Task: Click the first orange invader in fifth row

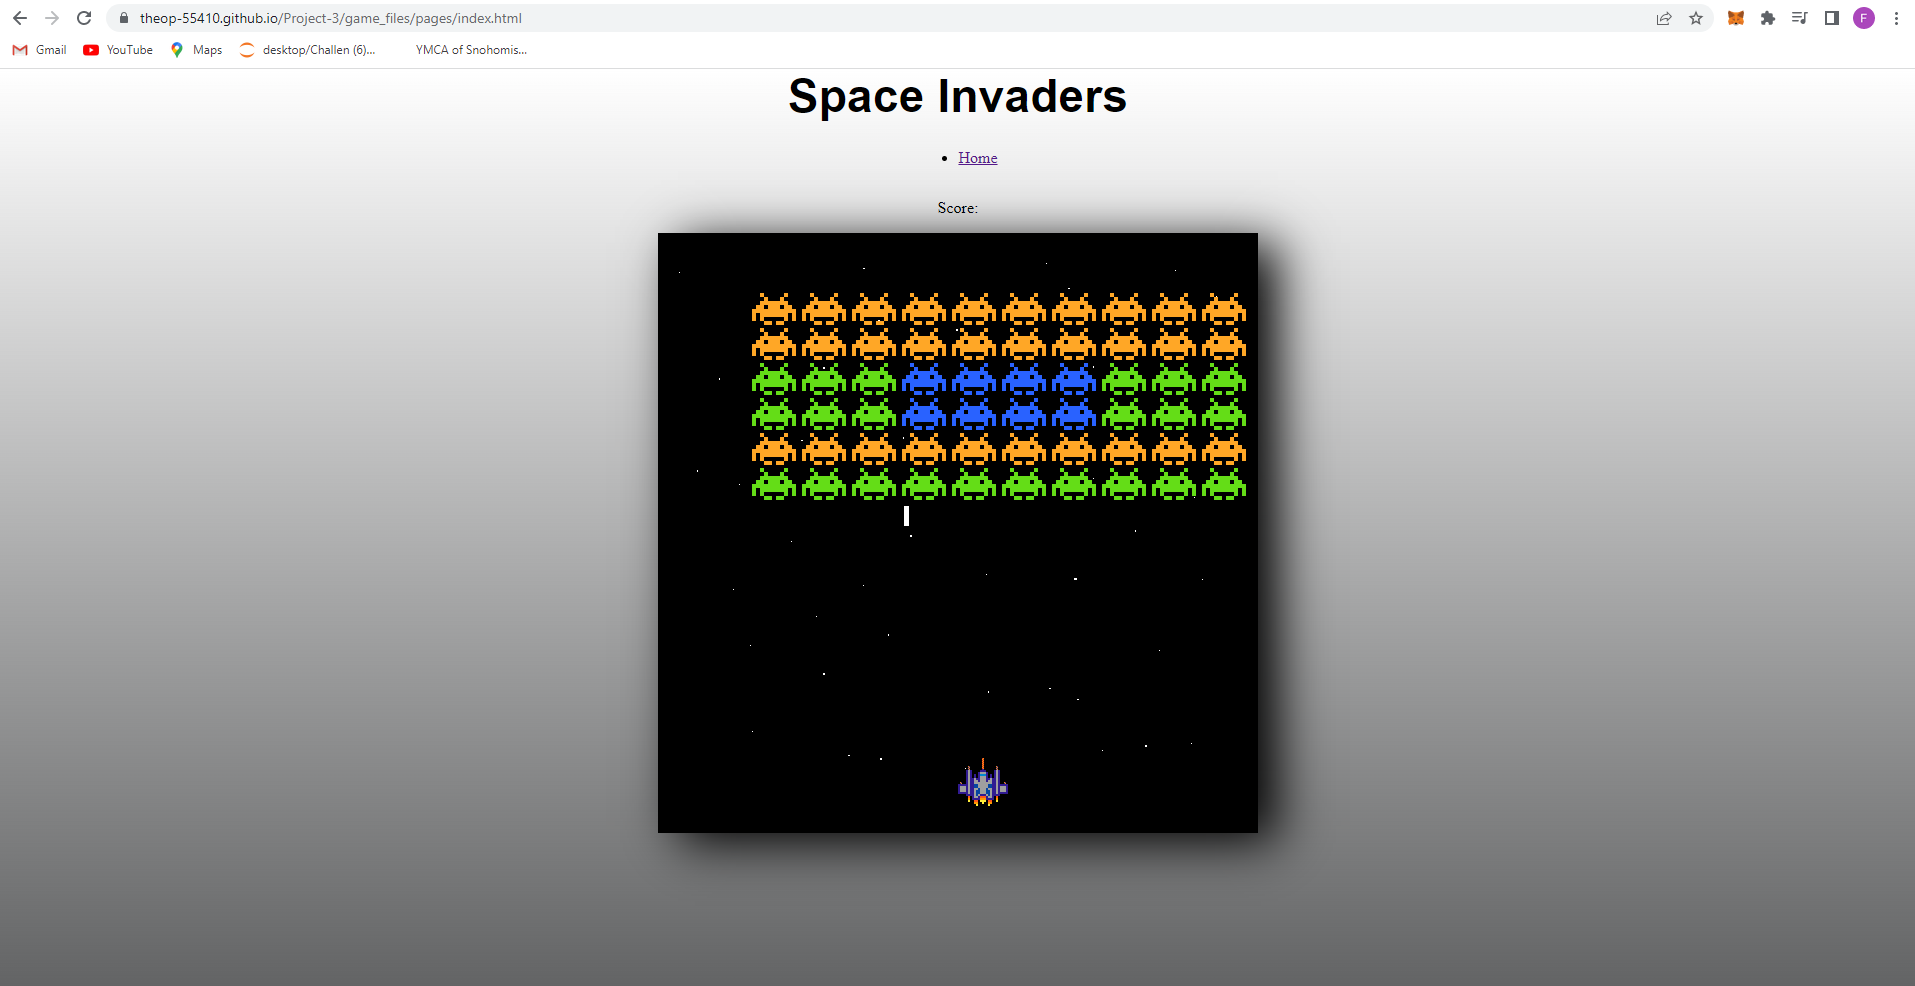Action: (774, 449)
